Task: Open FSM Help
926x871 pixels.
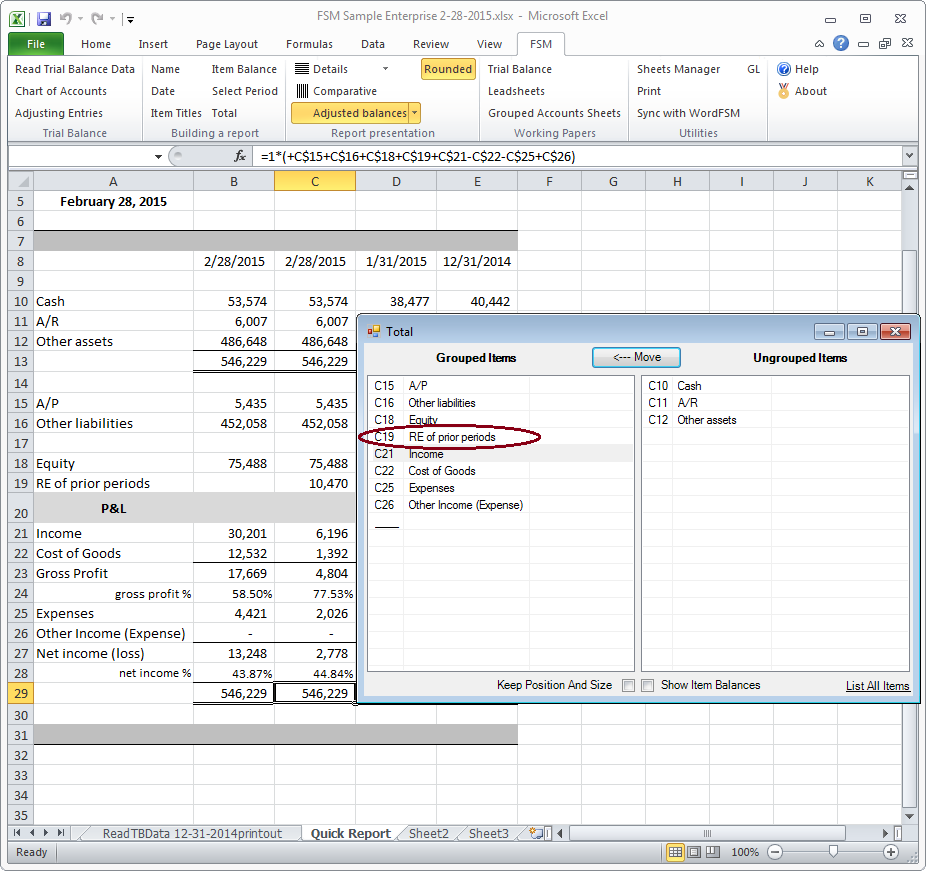Action: [x=796, y=69]
